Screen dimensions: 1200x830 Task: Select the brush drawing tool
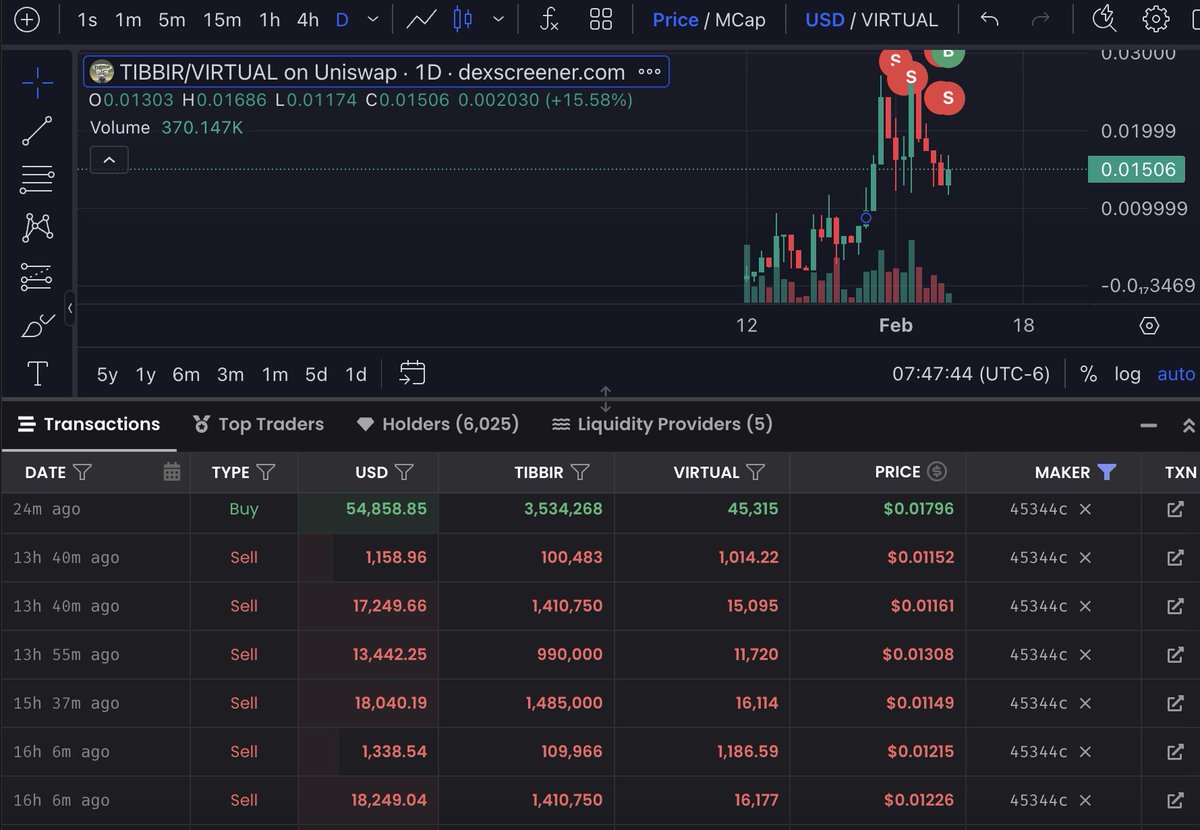tap(37, 326)
